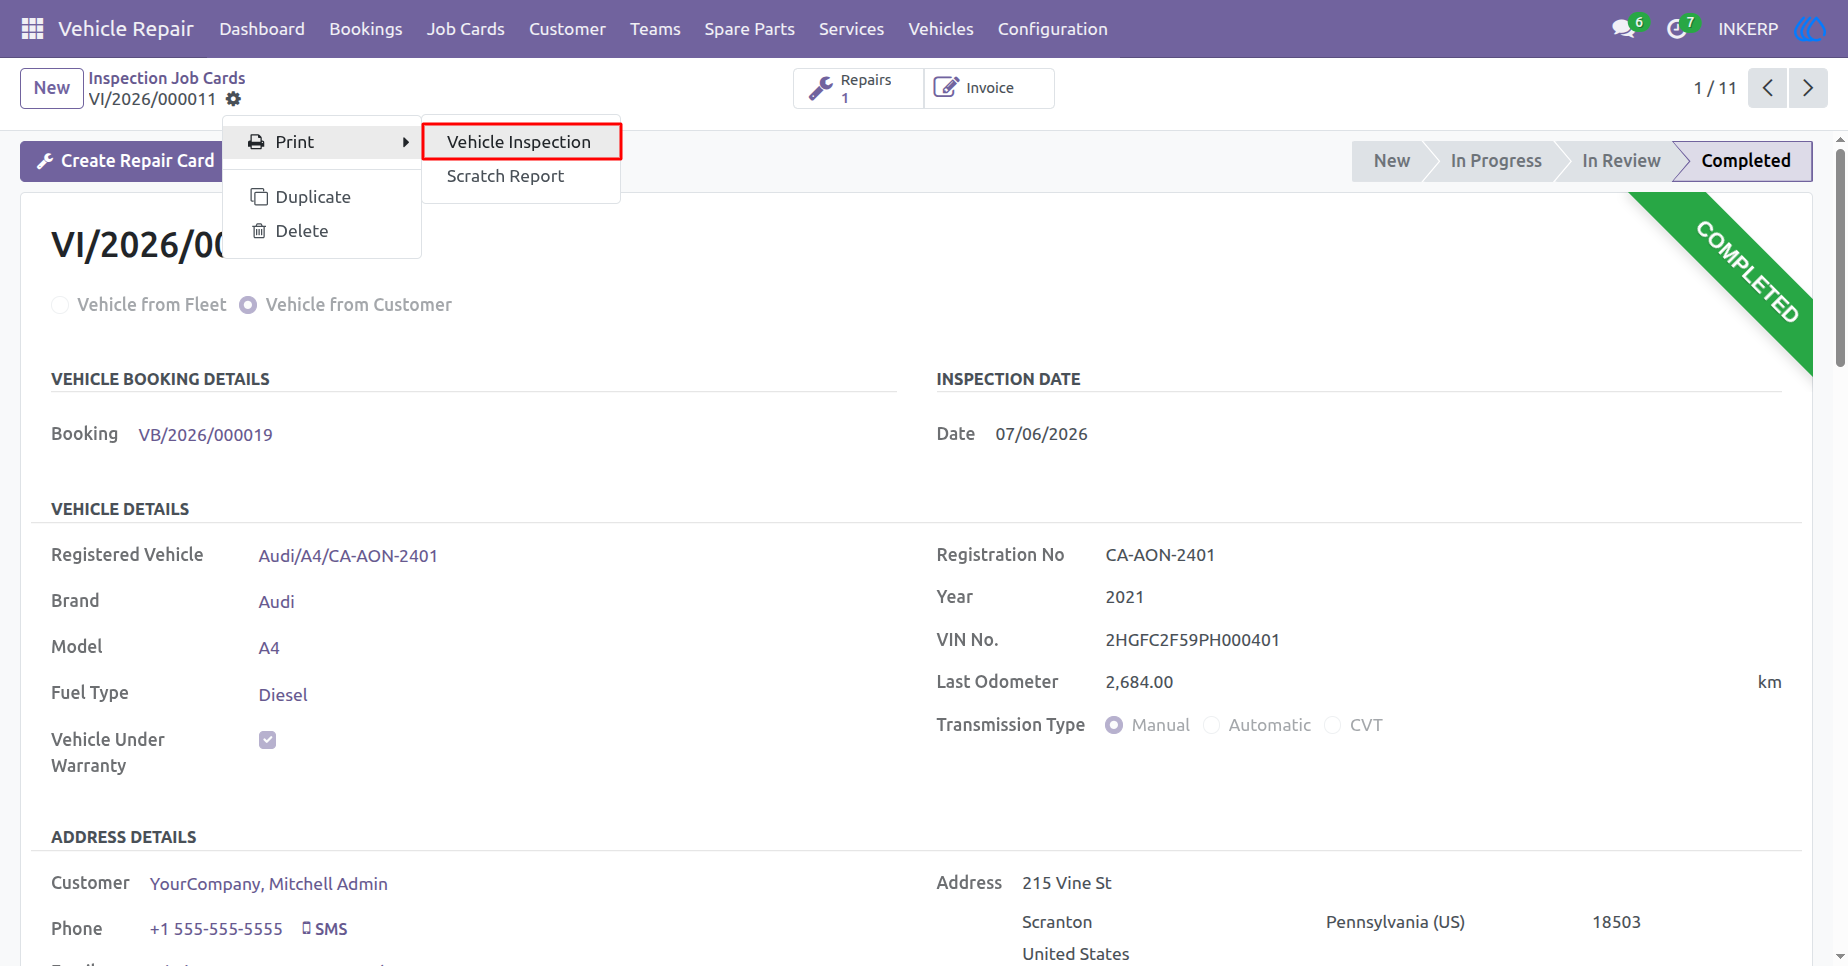Viewport: 1848px width, 966px height.
Task: Toggle Vehicle Under Warranty checkbox
Action: [x=267, y=740]
